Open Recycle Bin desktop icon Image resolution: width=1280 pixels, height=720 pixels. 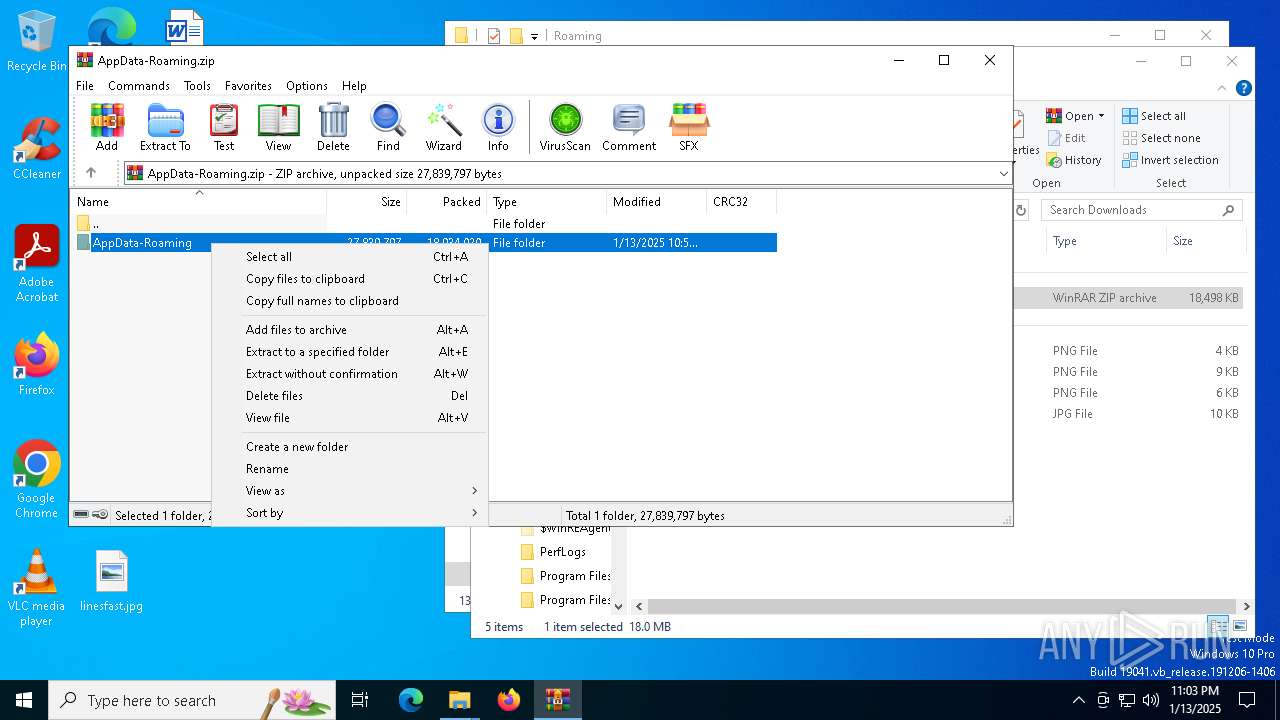click(36, 41)
